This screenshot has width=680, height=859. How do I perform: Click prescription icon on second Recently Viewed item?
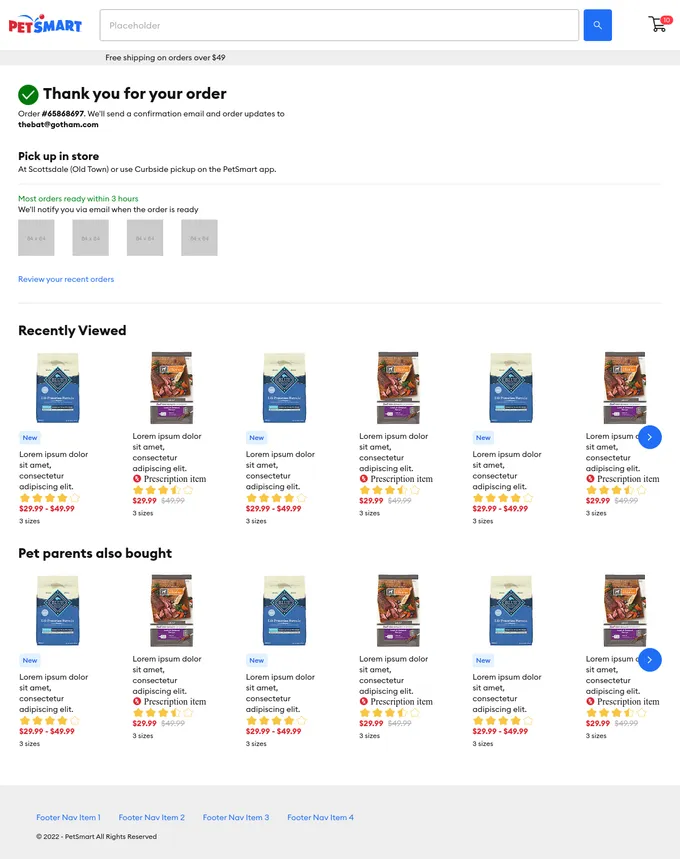137,479
